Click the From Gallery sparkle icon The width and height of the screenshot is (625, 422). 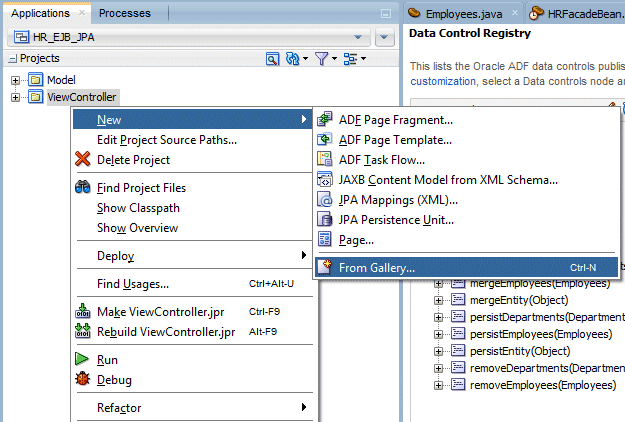(x=325, y=267)
